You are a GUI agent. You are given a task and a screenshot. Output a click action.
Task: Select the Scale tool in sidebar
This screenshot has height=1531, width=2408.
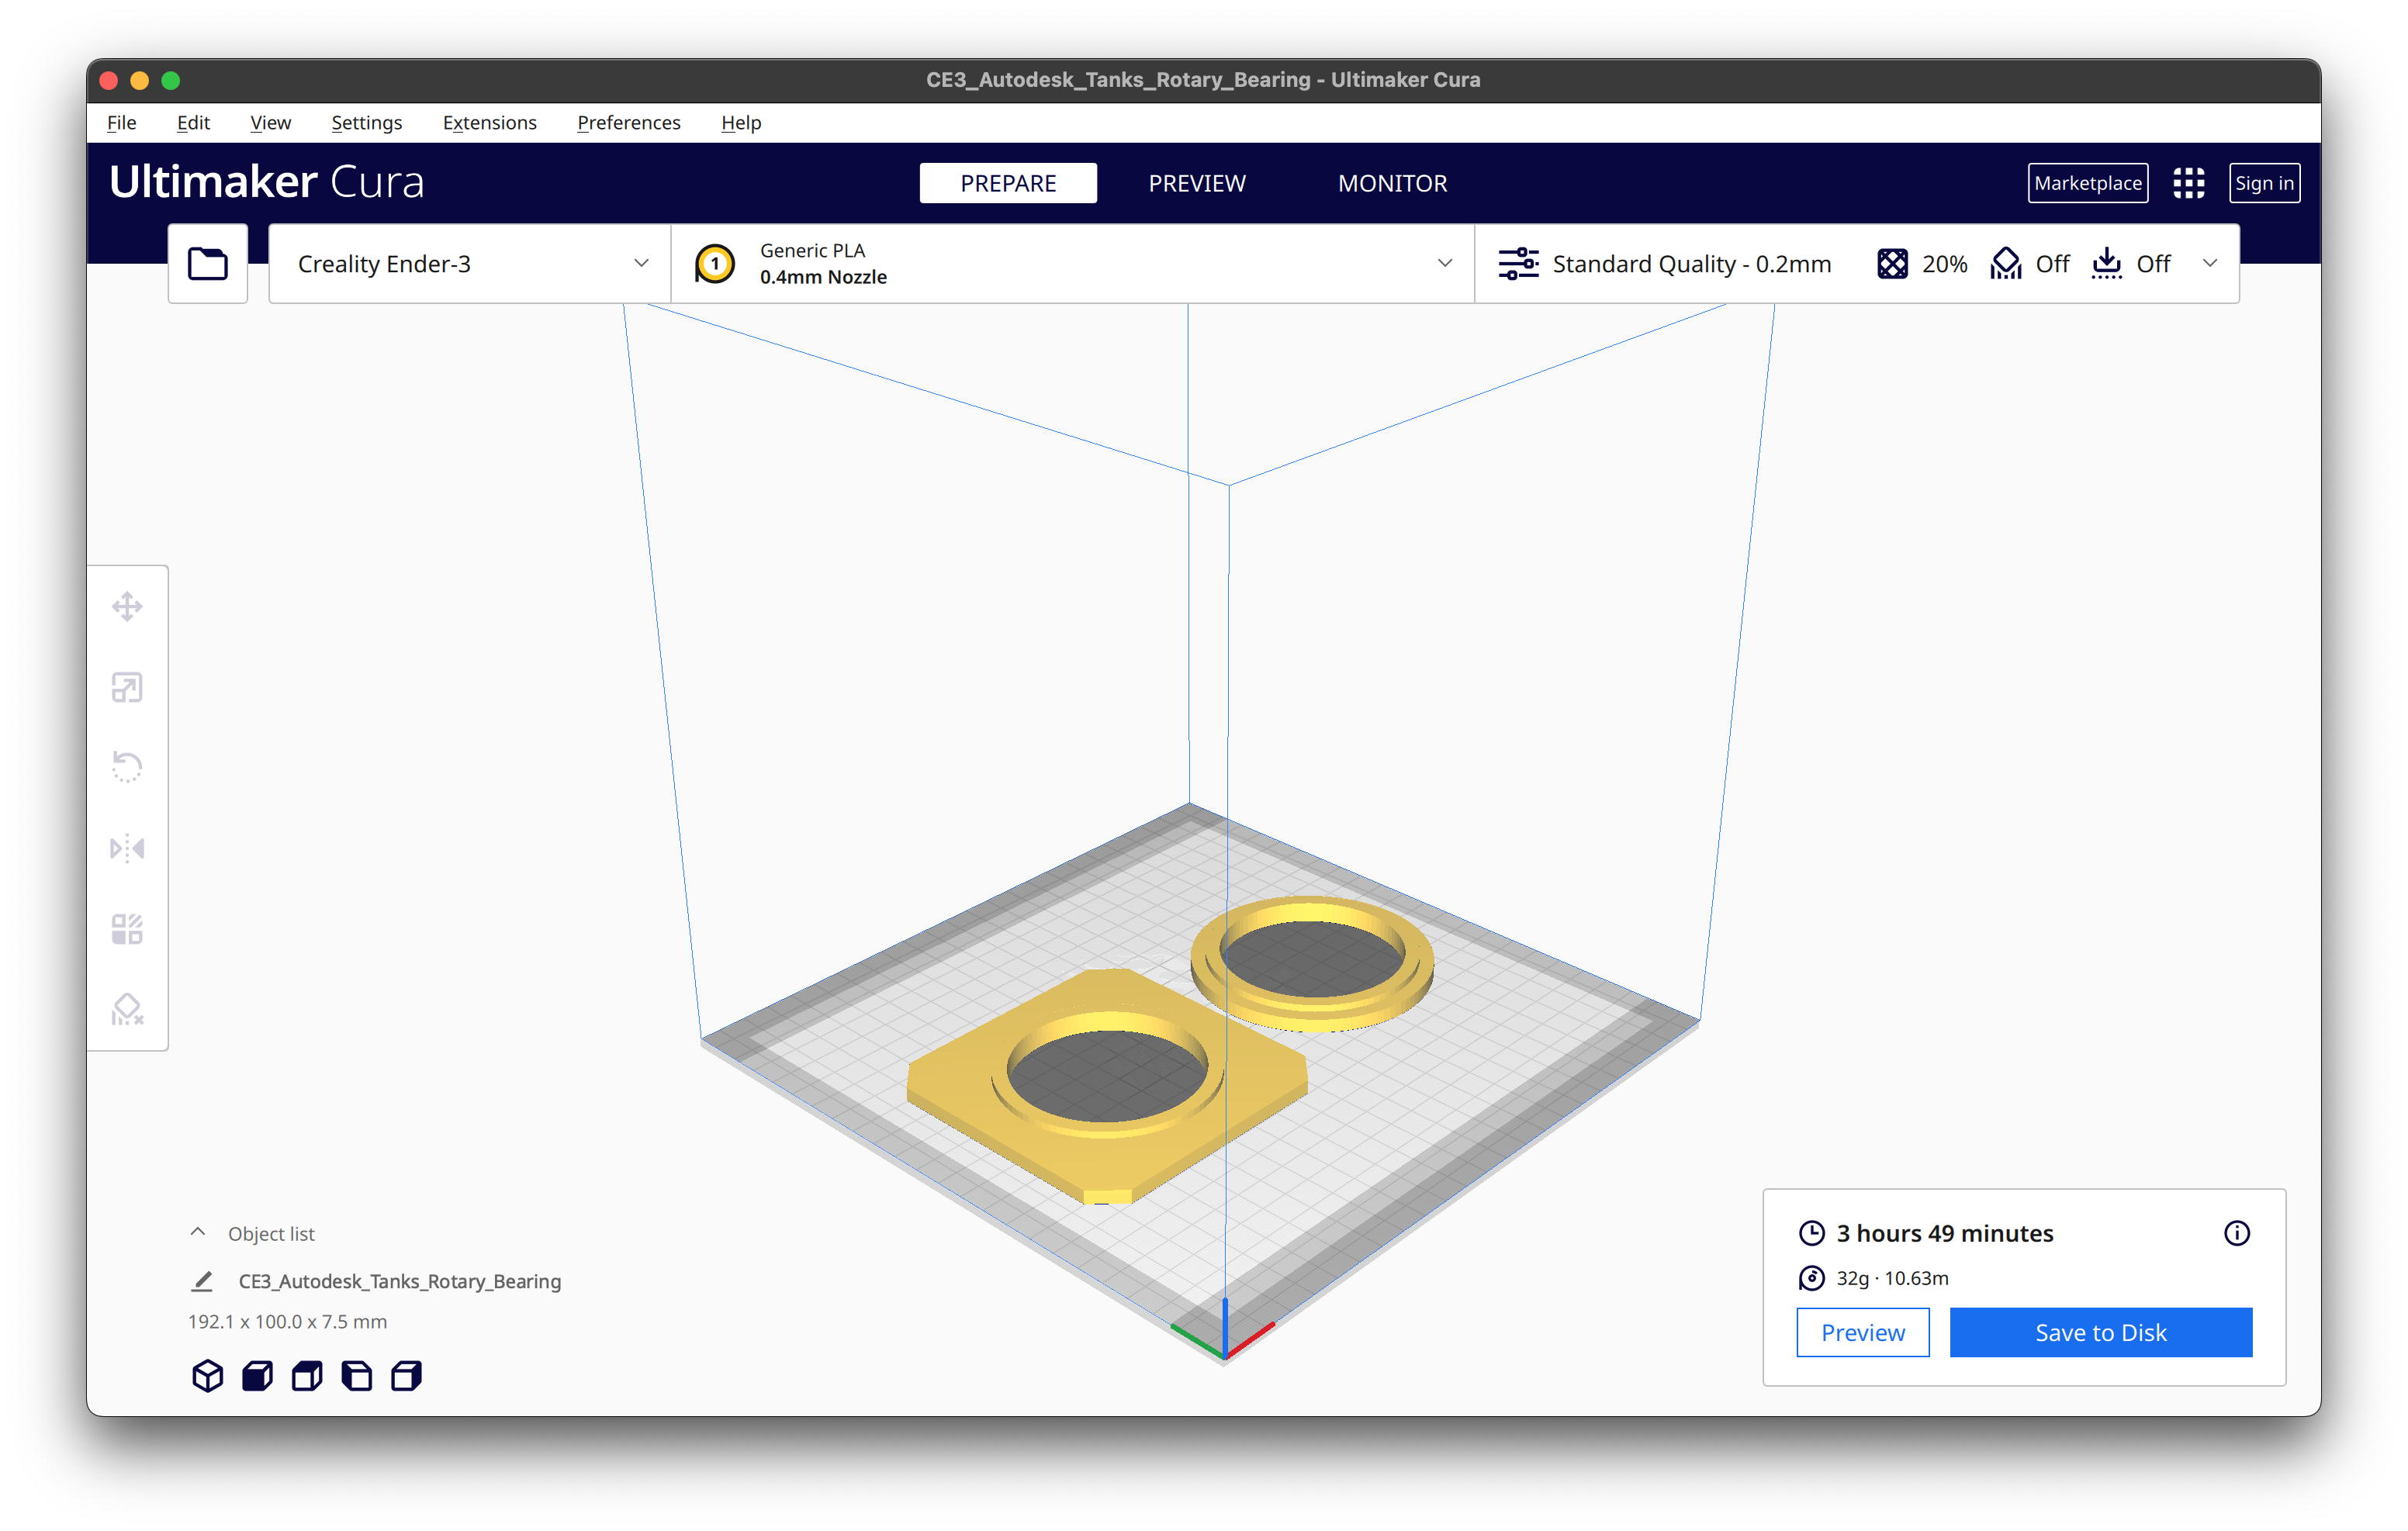tap(127, 688)
